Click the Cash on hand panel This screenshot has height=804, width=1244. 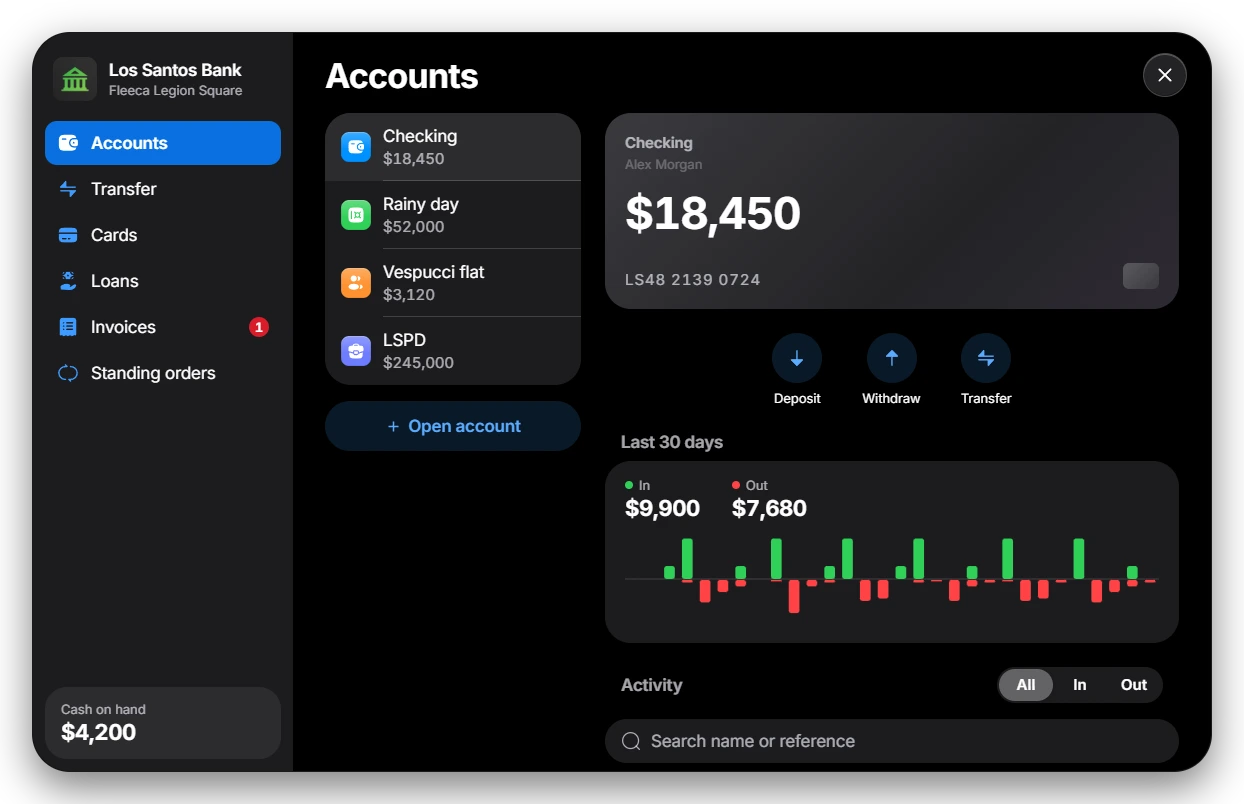pyautogui.click(x=163, y=723)
